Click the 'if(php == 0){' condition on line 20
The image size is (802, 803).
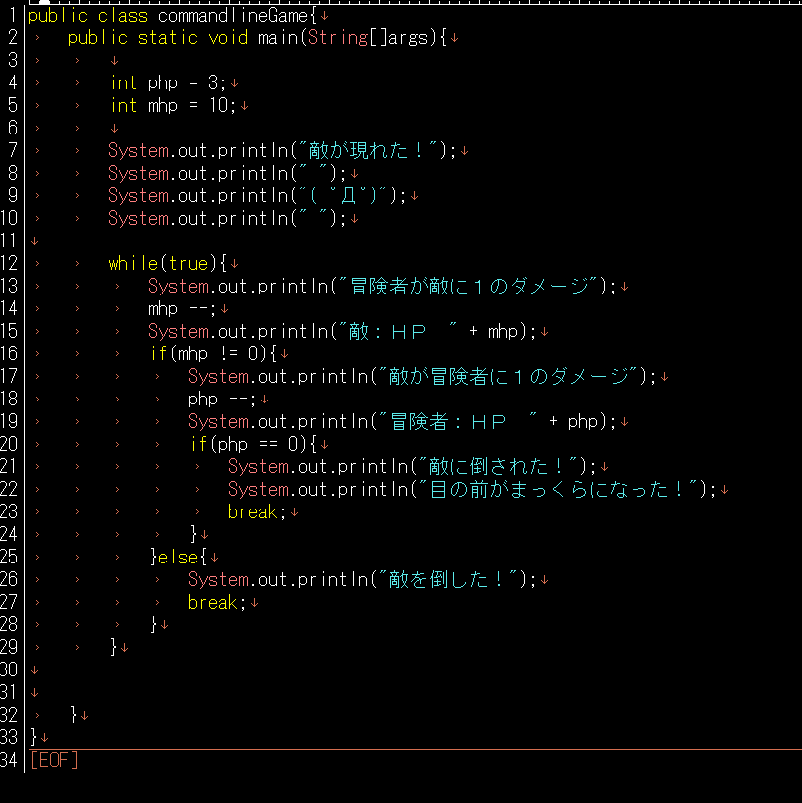point(254,444)
